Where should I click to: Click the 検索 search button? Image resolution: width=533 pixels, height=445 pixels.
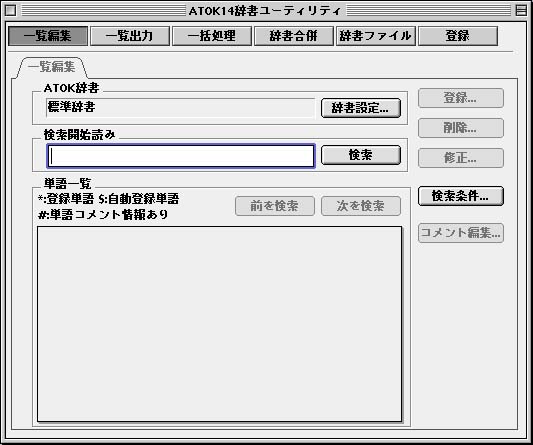pyautogui.click(x=361, y=155)
